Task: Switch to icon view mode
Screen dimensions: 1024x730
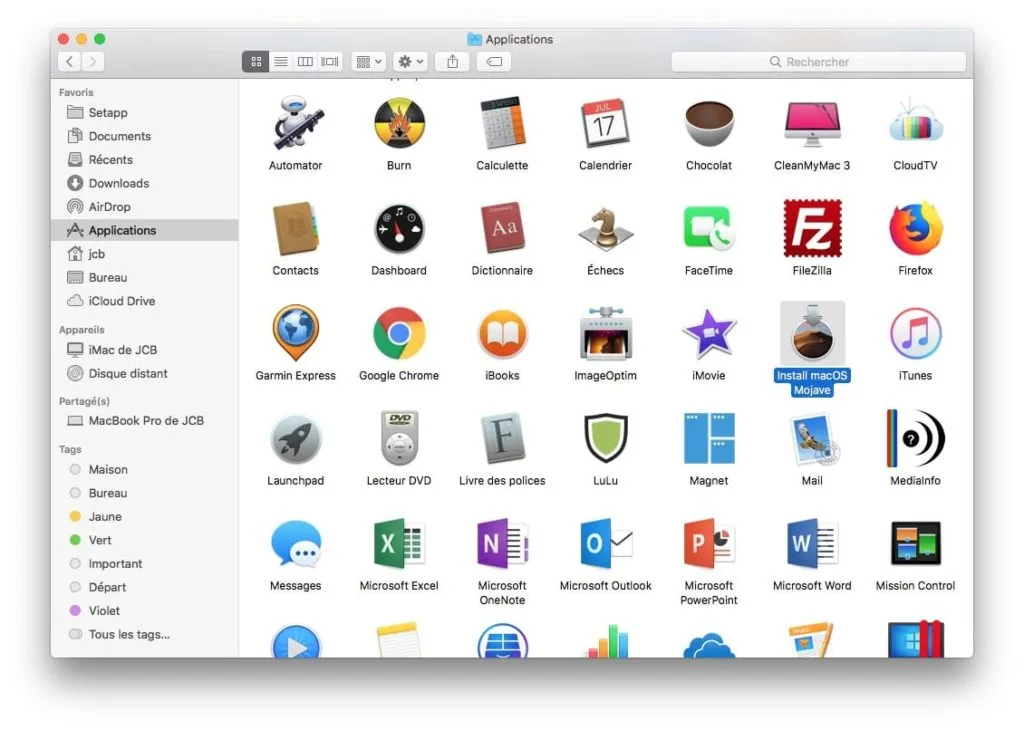Action: coord(256,62)
